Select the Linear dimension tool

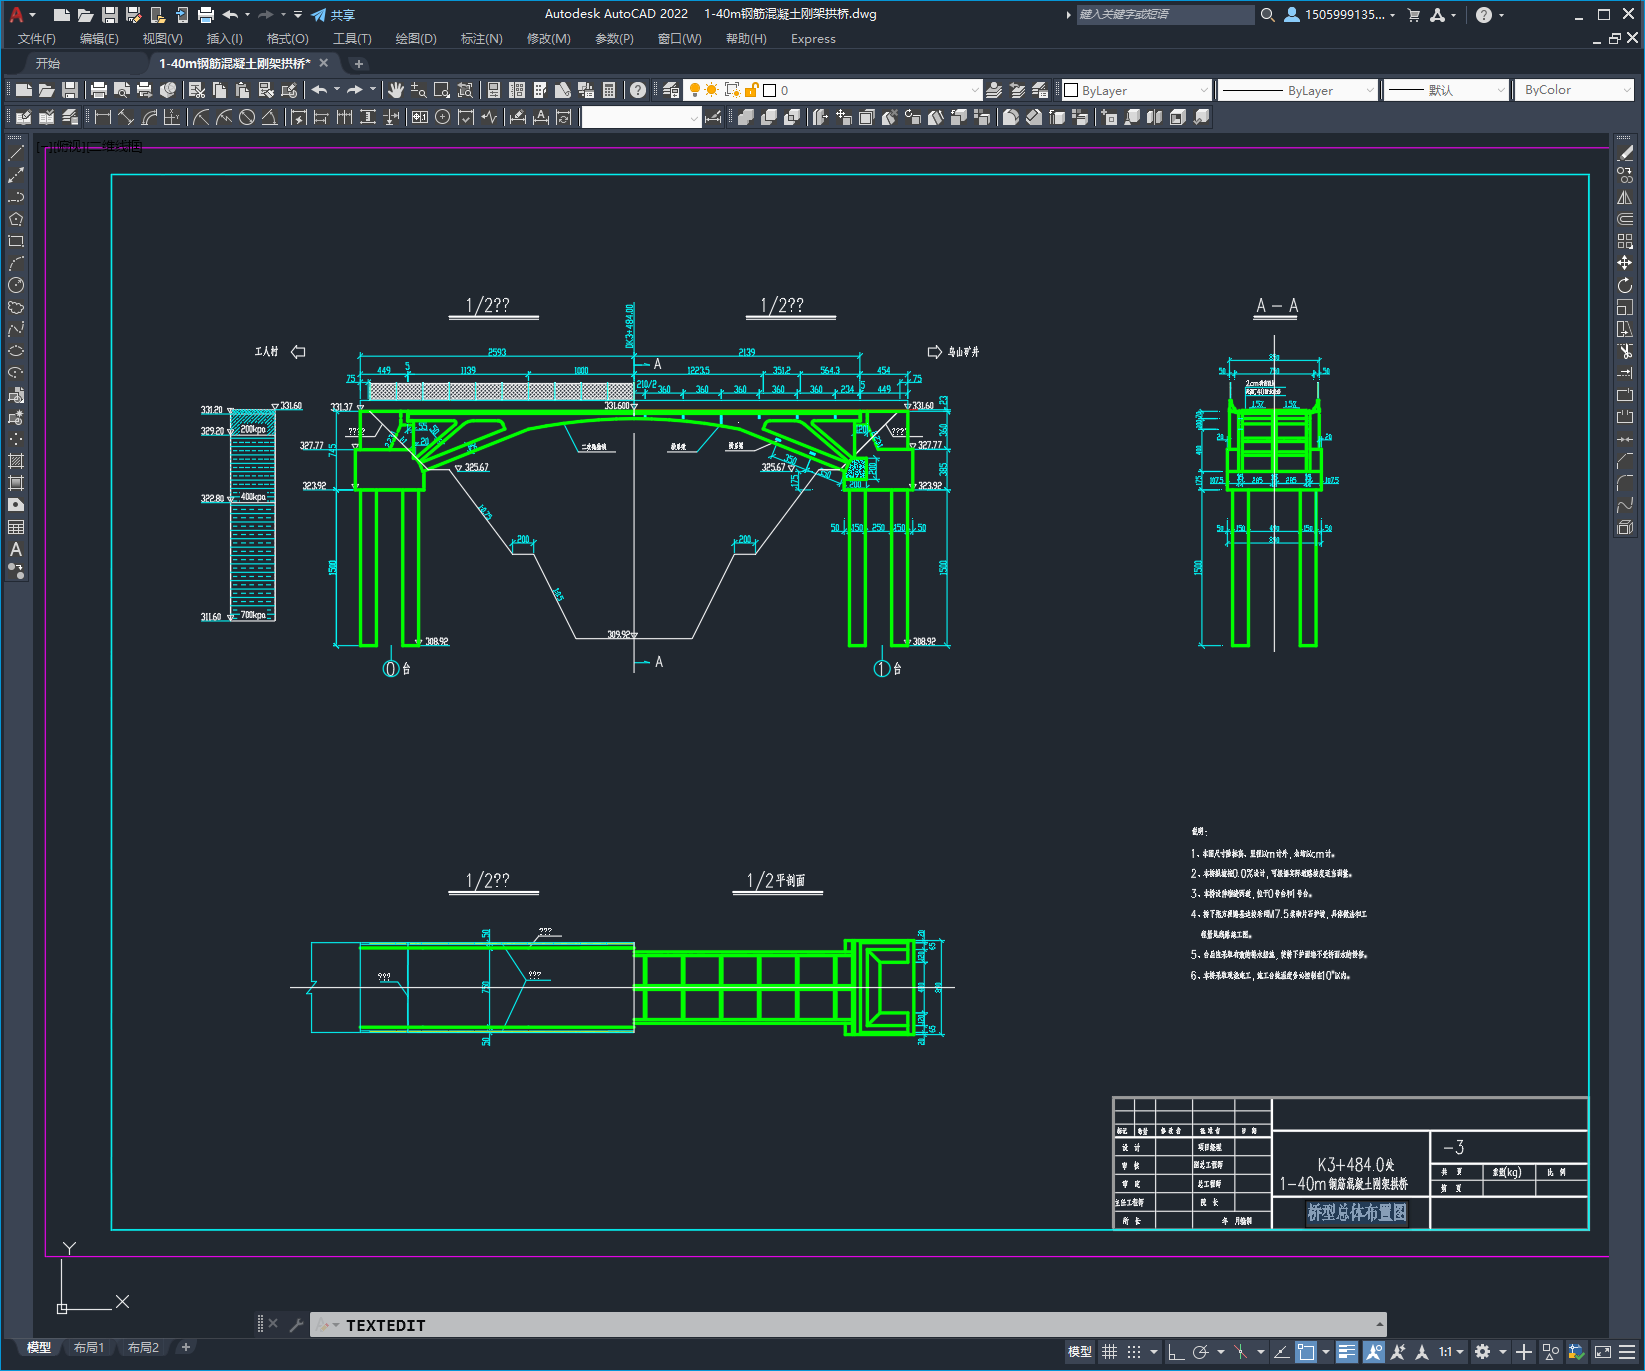[103, 117]
